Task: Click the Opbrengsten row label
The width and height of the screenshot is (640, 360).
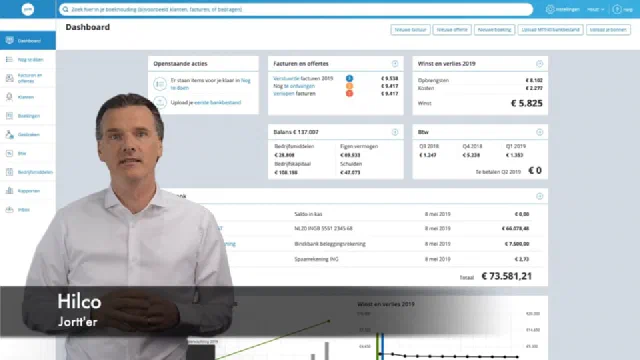Action: point(433,80)
